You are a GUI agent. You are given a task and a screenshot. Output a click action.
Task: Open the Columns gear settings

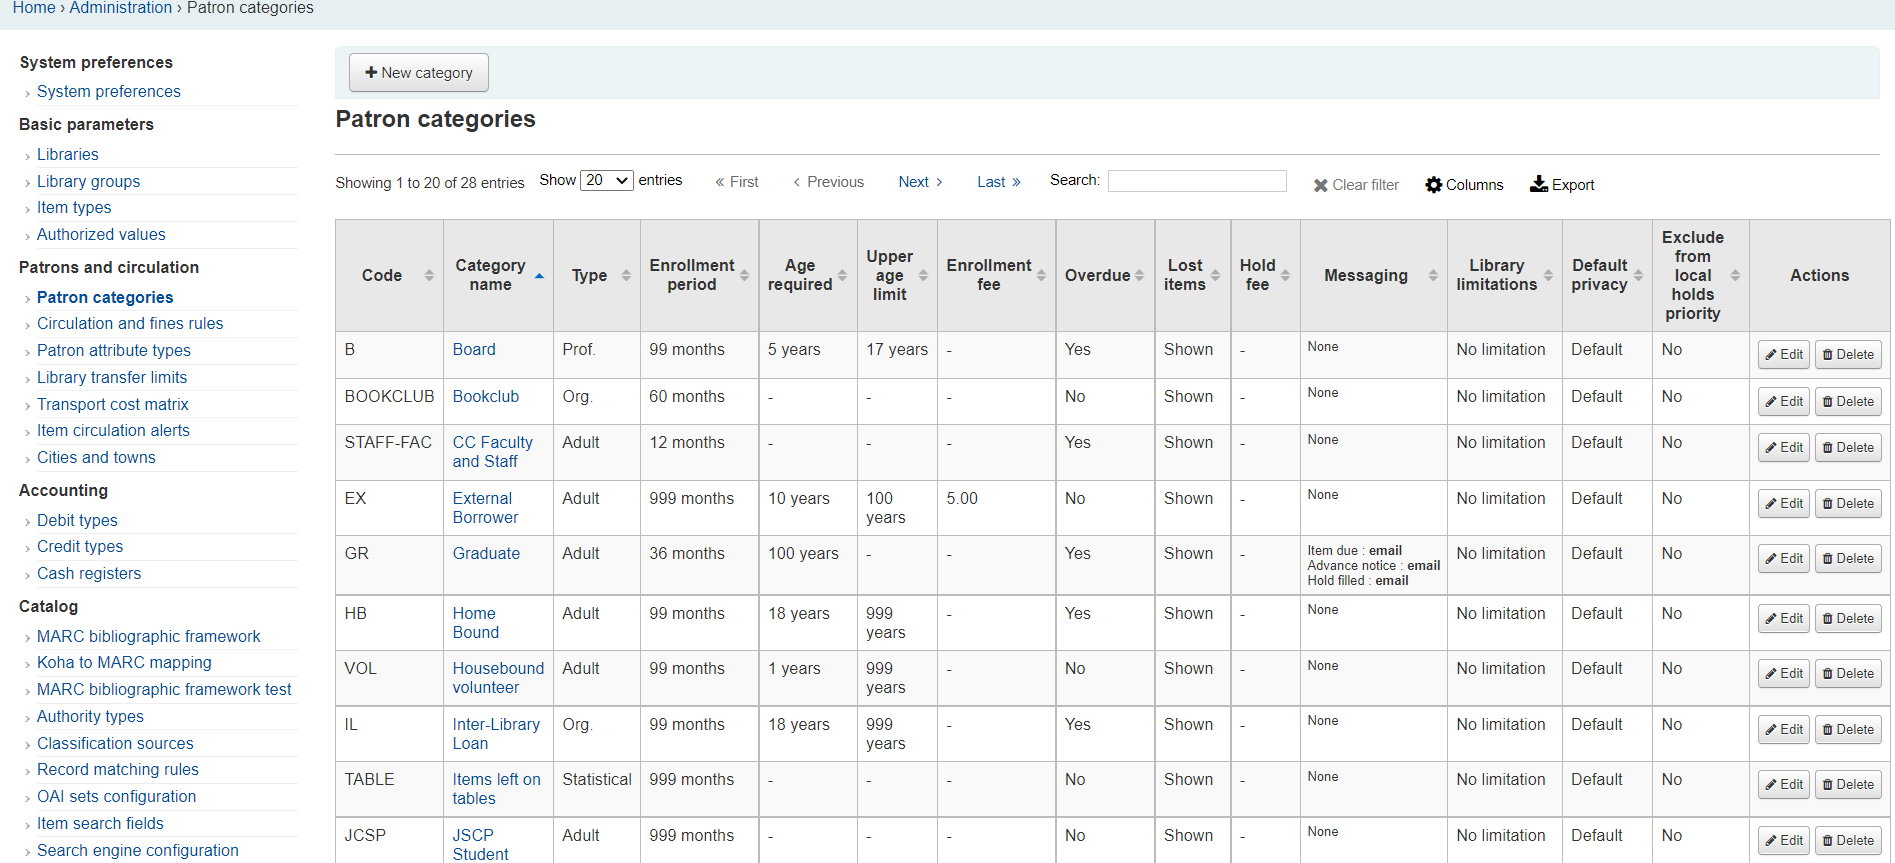(1434, 185)
